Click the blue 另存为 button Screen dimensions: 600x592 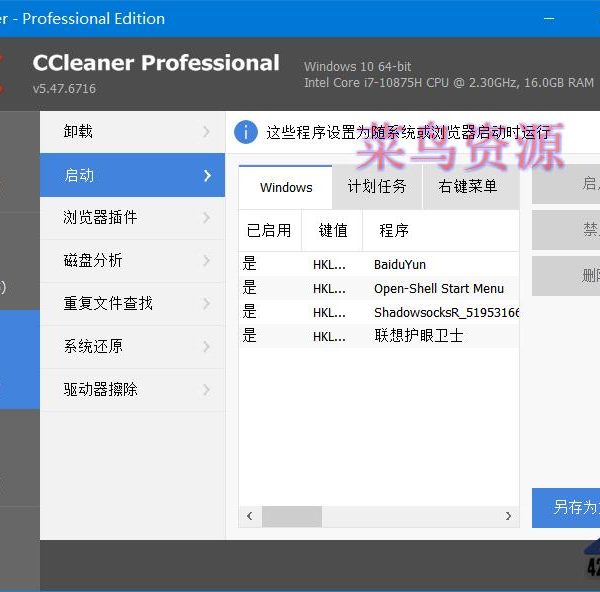coord(568,507)
